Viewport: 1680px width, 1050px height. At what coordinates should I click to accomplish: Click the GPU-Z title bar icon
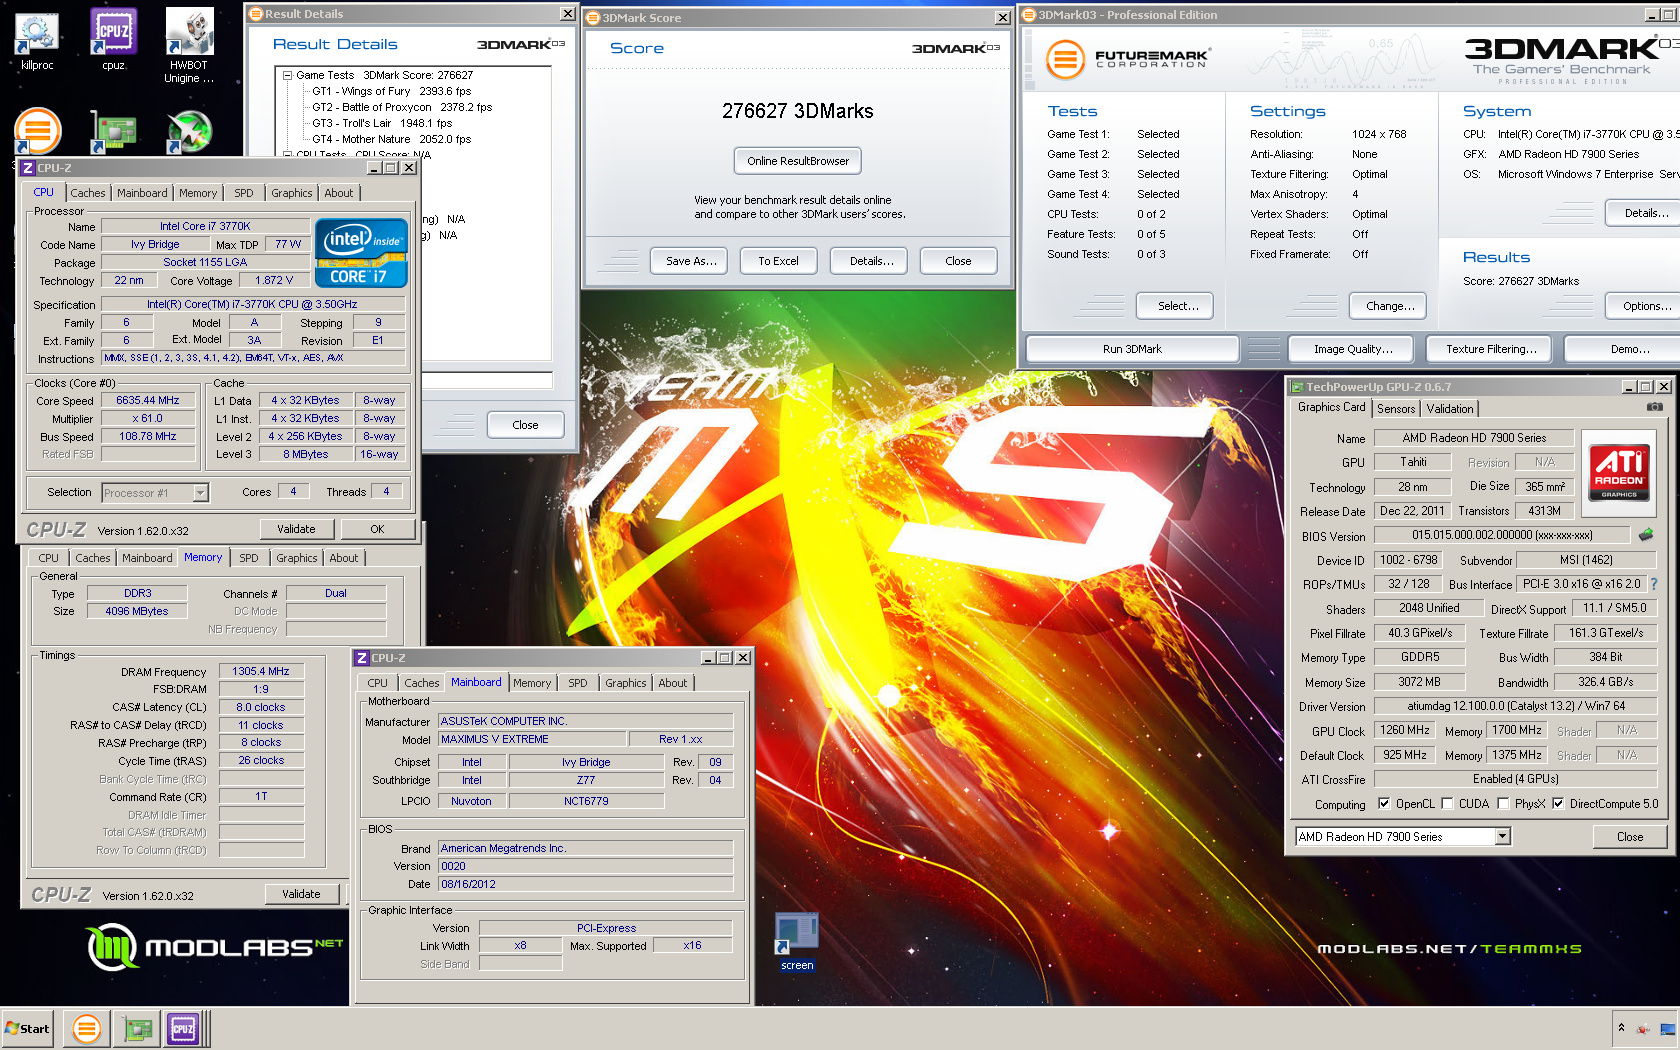click(x=1297, y=387)
